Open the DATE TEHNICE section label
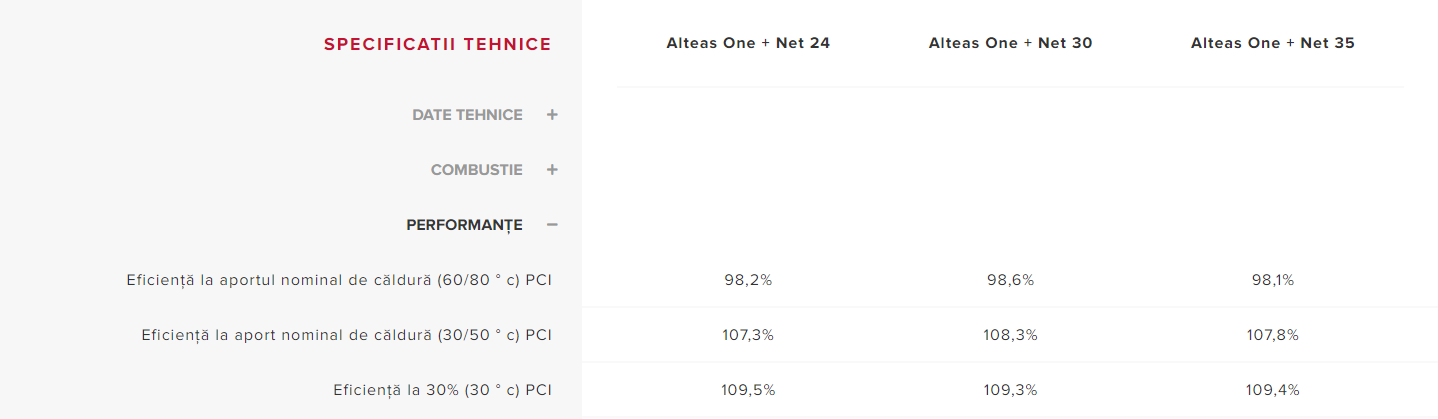Screen dimensions: 1438x419 tap(467, 115)
